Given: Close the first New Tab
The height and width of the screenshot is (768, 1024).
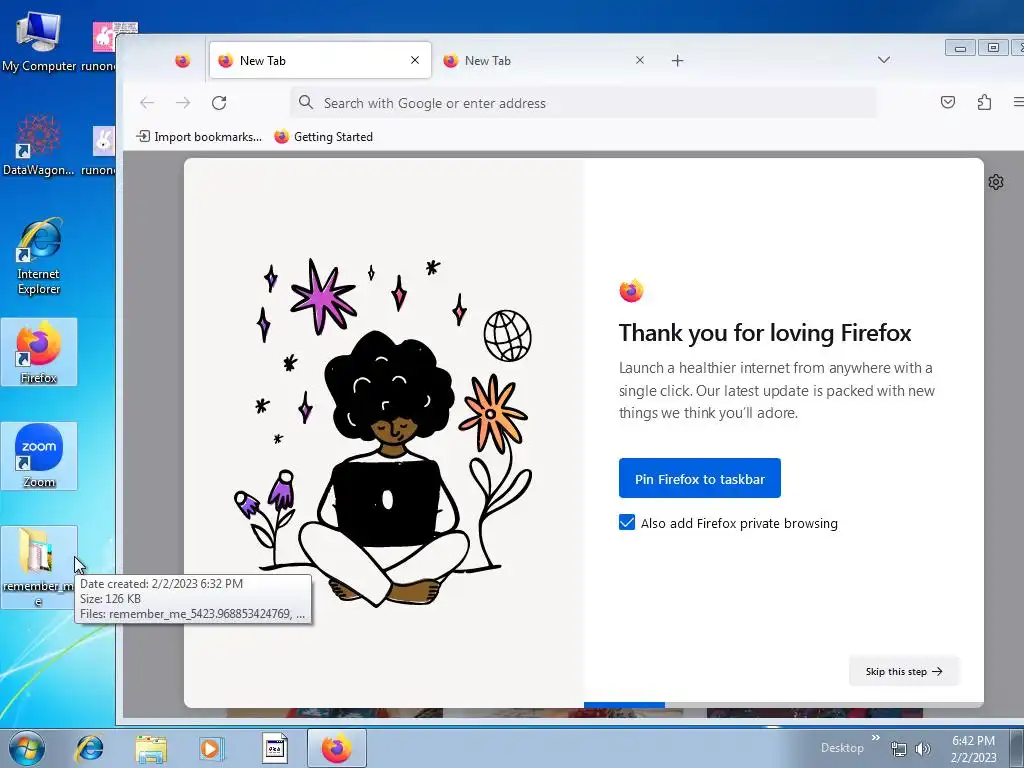Looking at the screenshot, I should [415, 60].
